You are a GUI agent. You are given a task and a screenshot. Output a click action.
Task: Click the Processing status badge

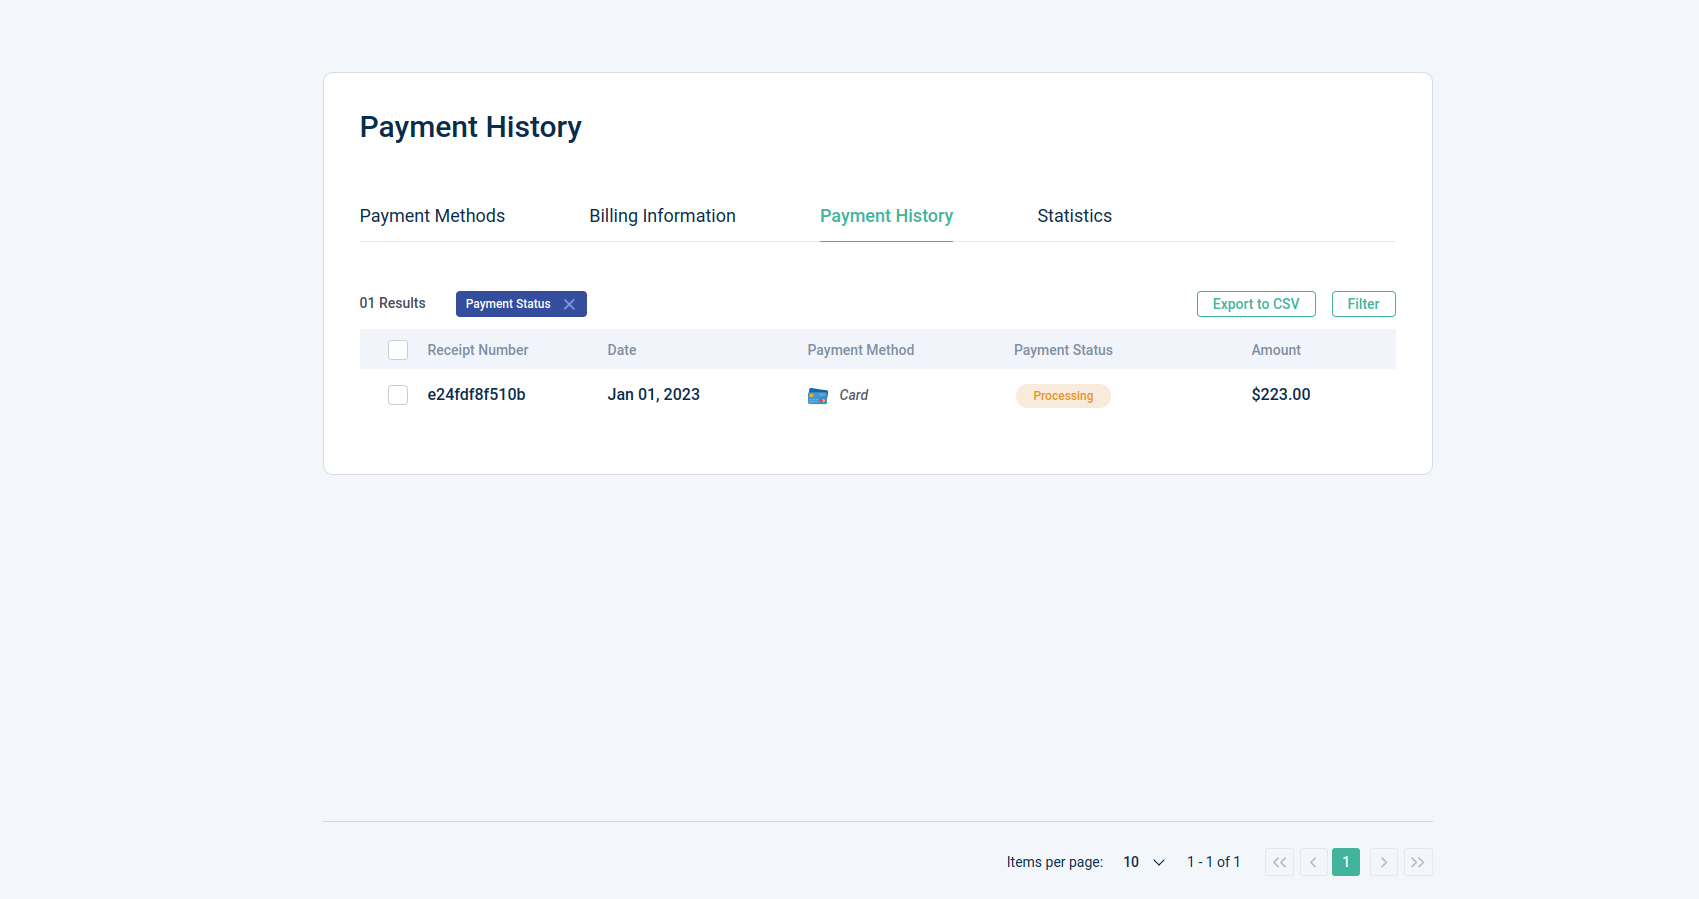1063,396
